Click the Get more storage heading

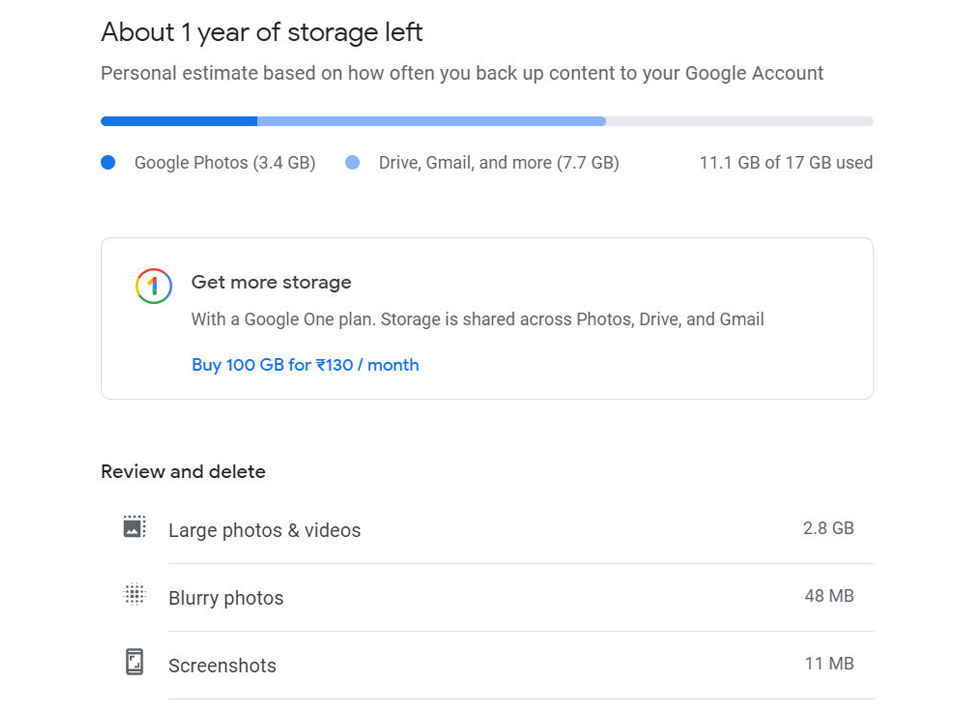tap(271, 282)
